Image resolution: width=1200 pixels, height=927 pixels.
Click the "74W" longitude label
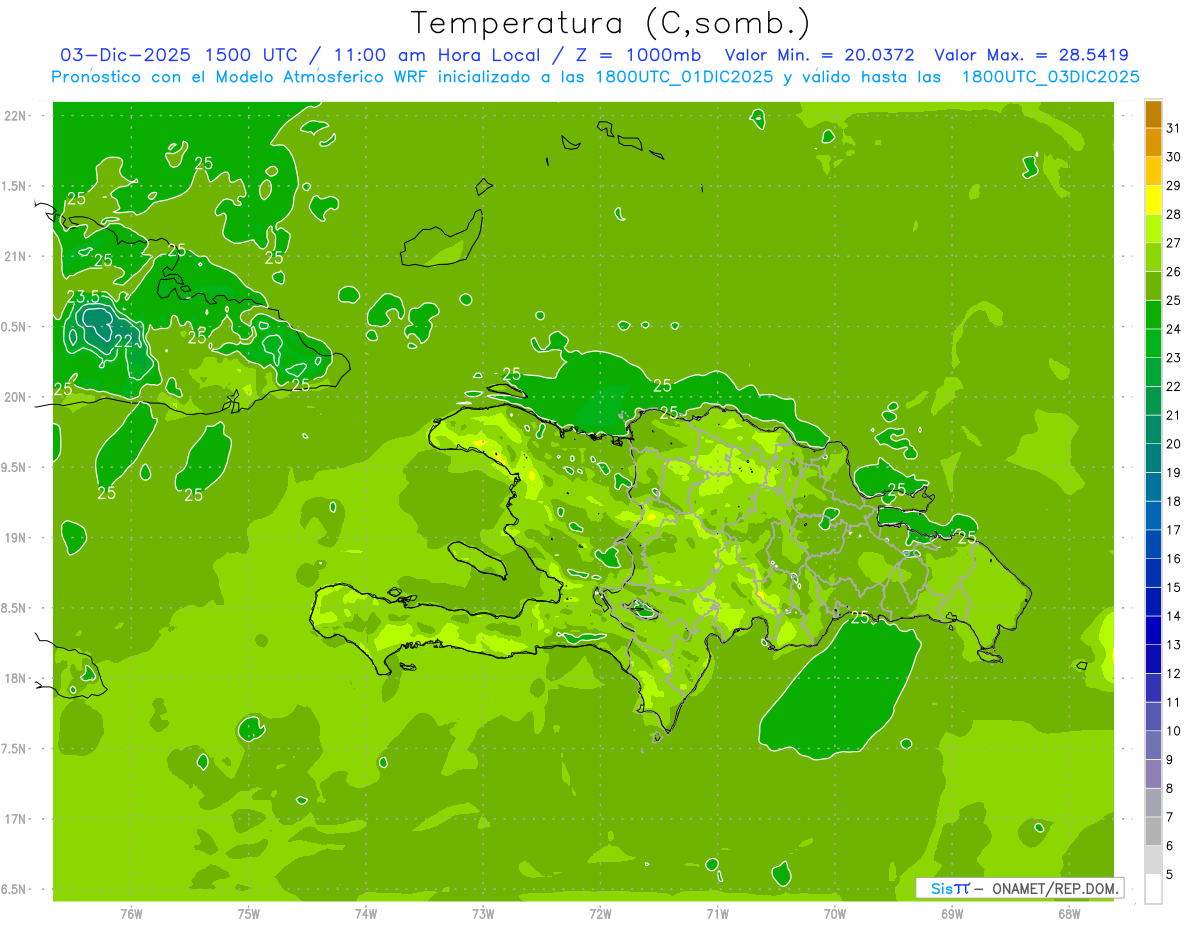[366, 913]
